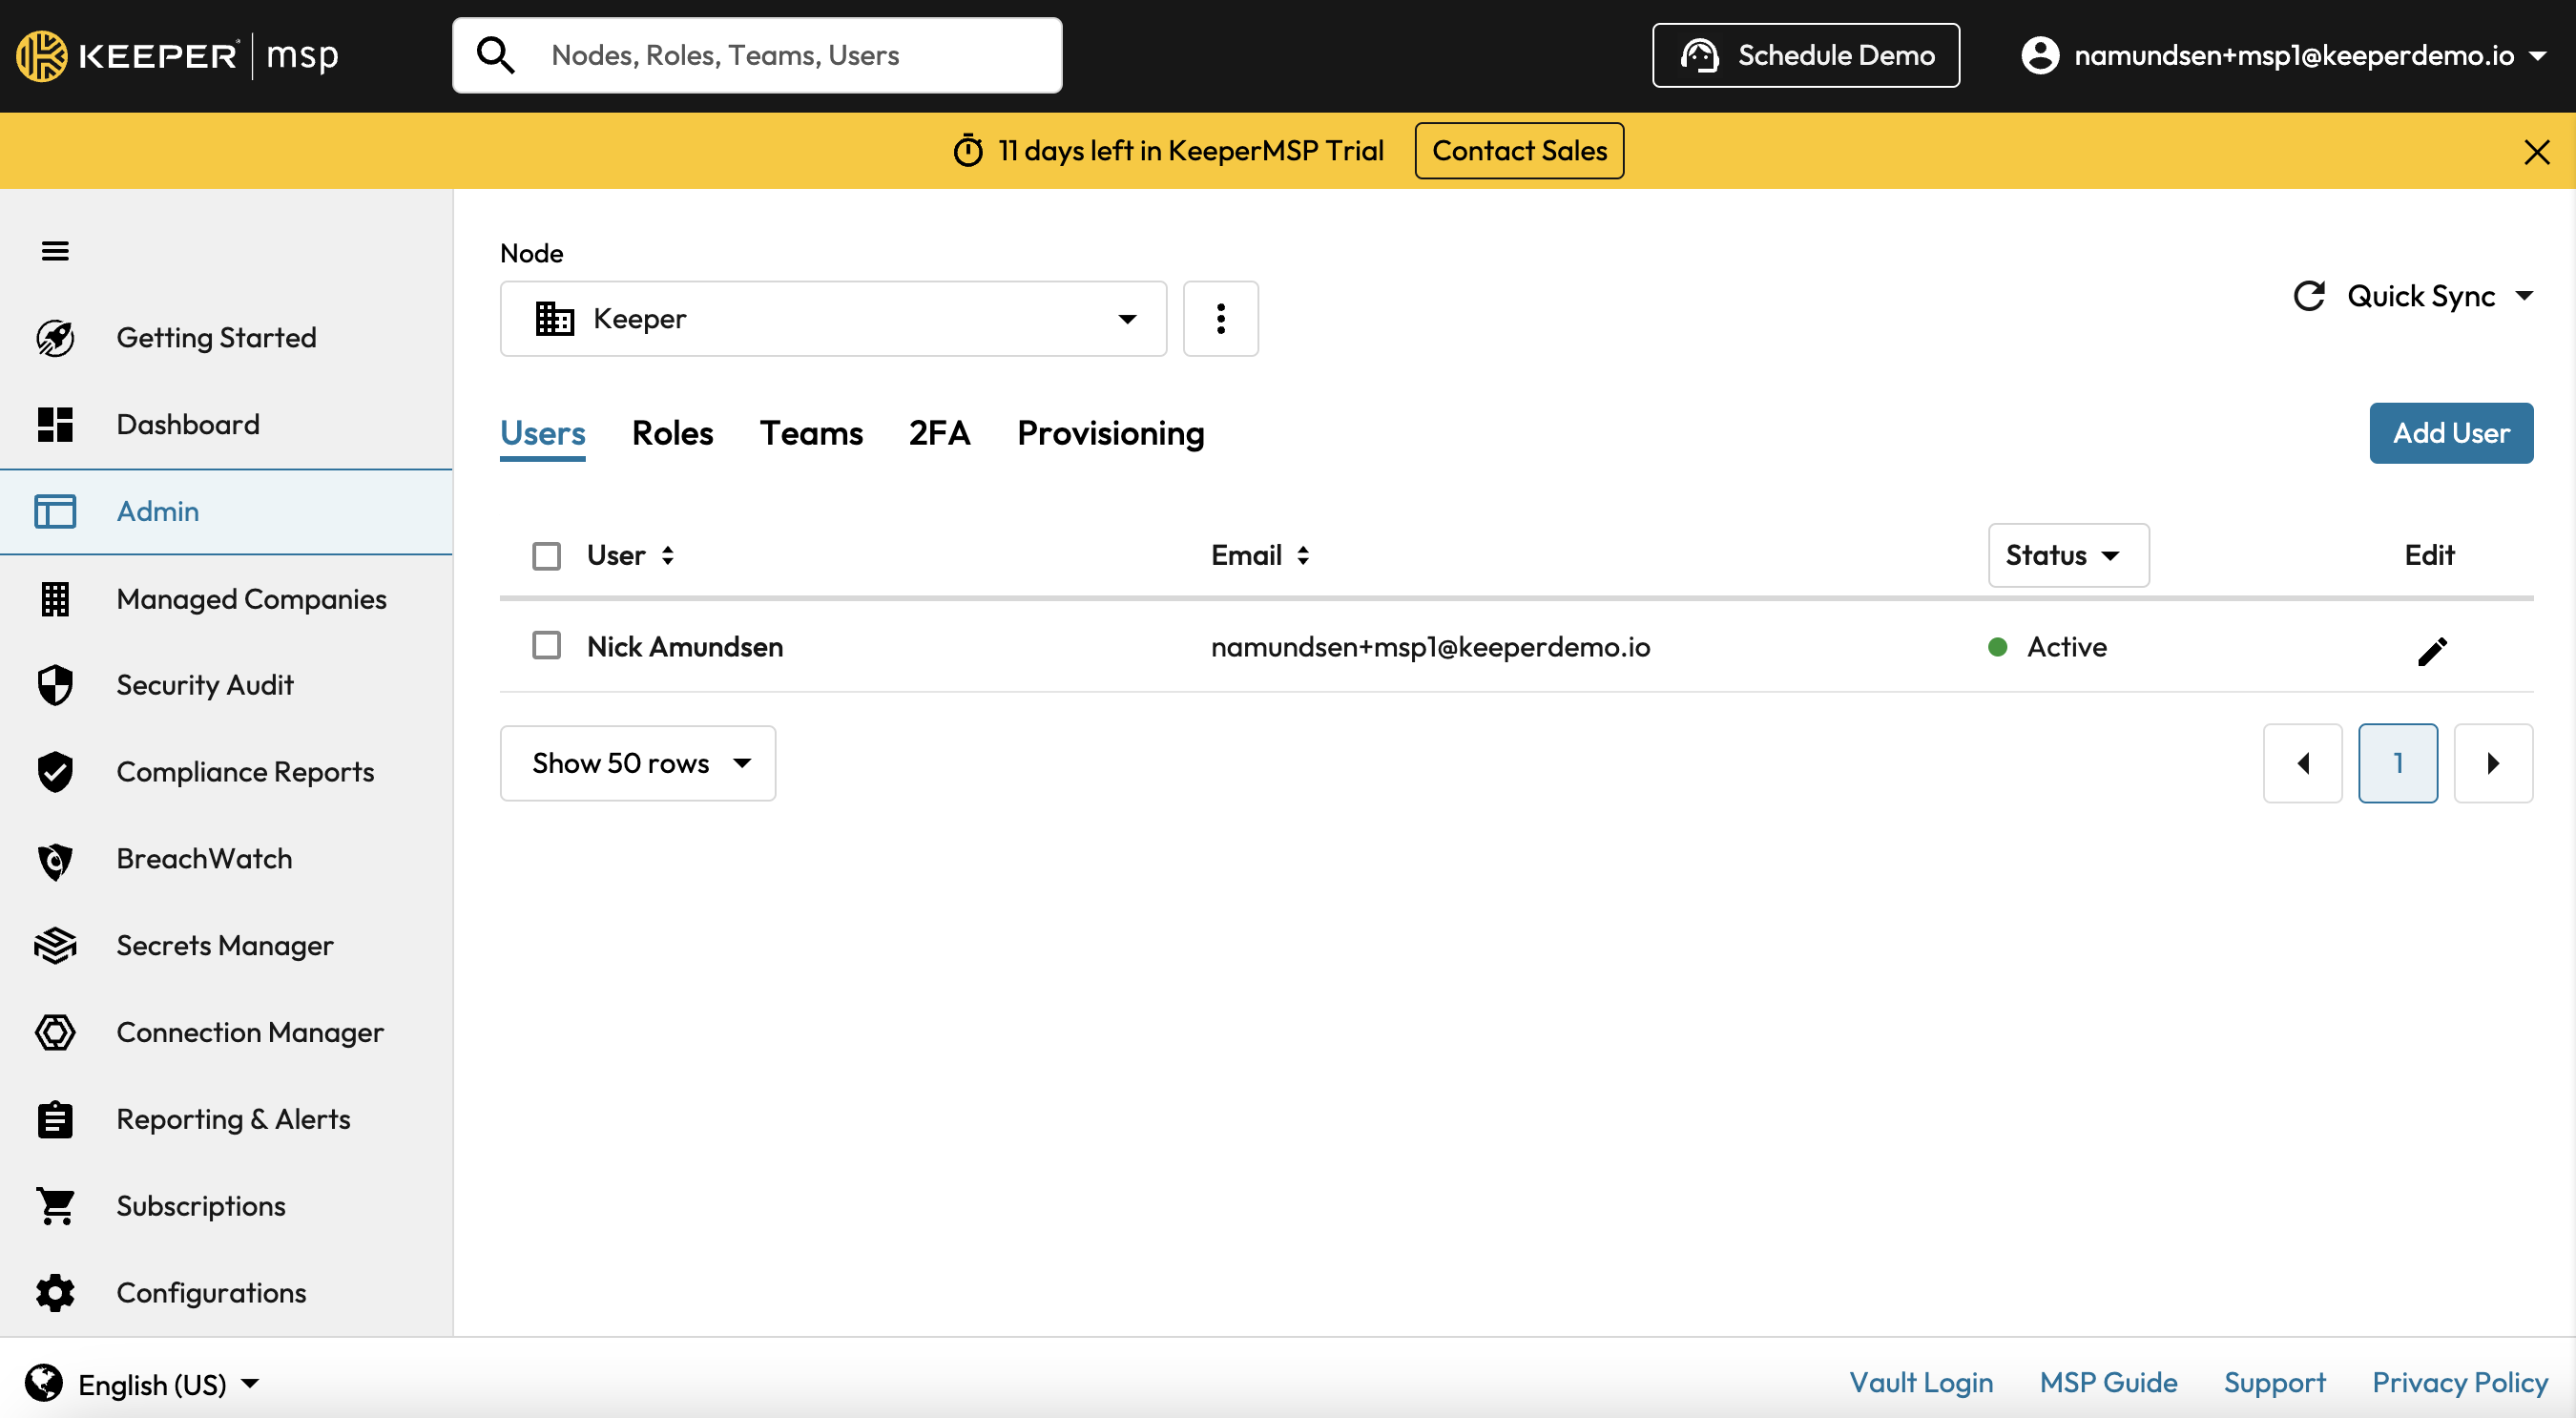Image resolution: width=2576 pixels, height=1418 pixels.
Task: Click the Add User button
Action: (2450, 434)
